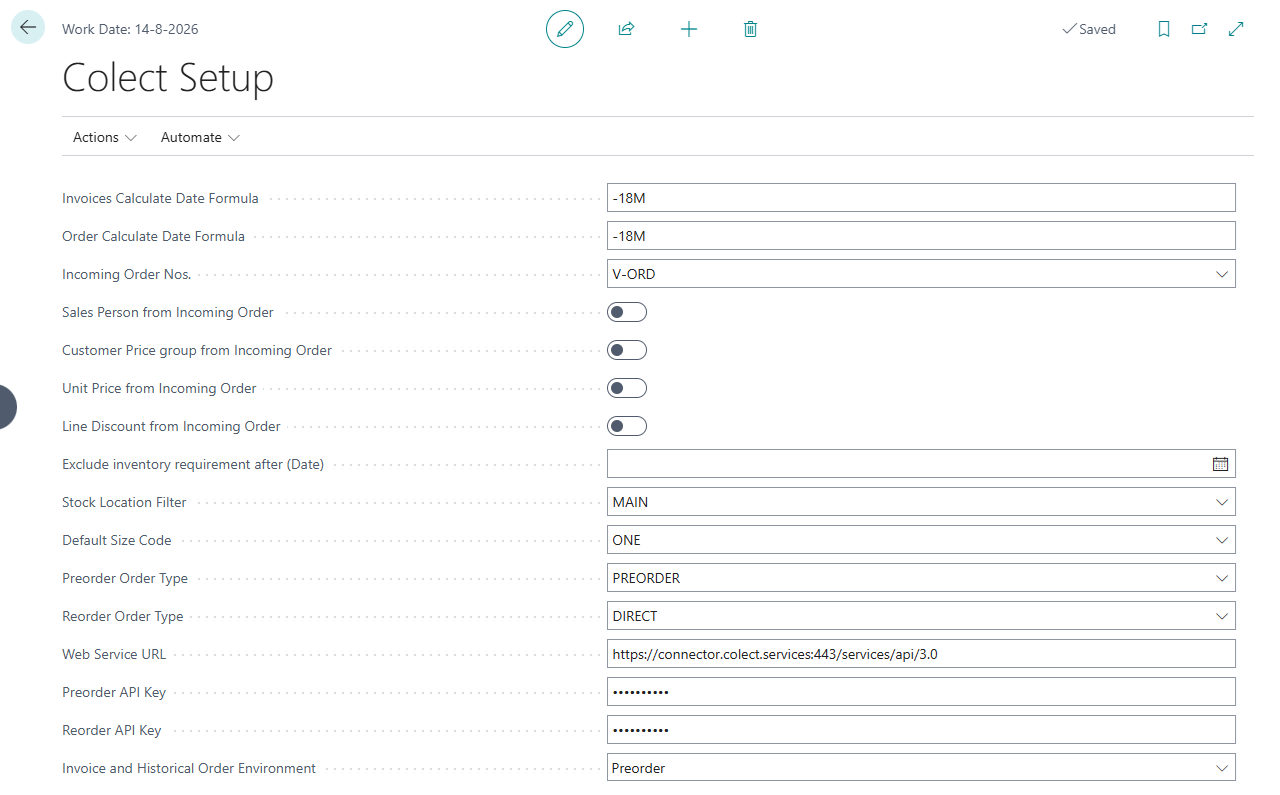Click the expand to full screen arrows icon
This screenshot has width=1280, height=795.
1236,29
